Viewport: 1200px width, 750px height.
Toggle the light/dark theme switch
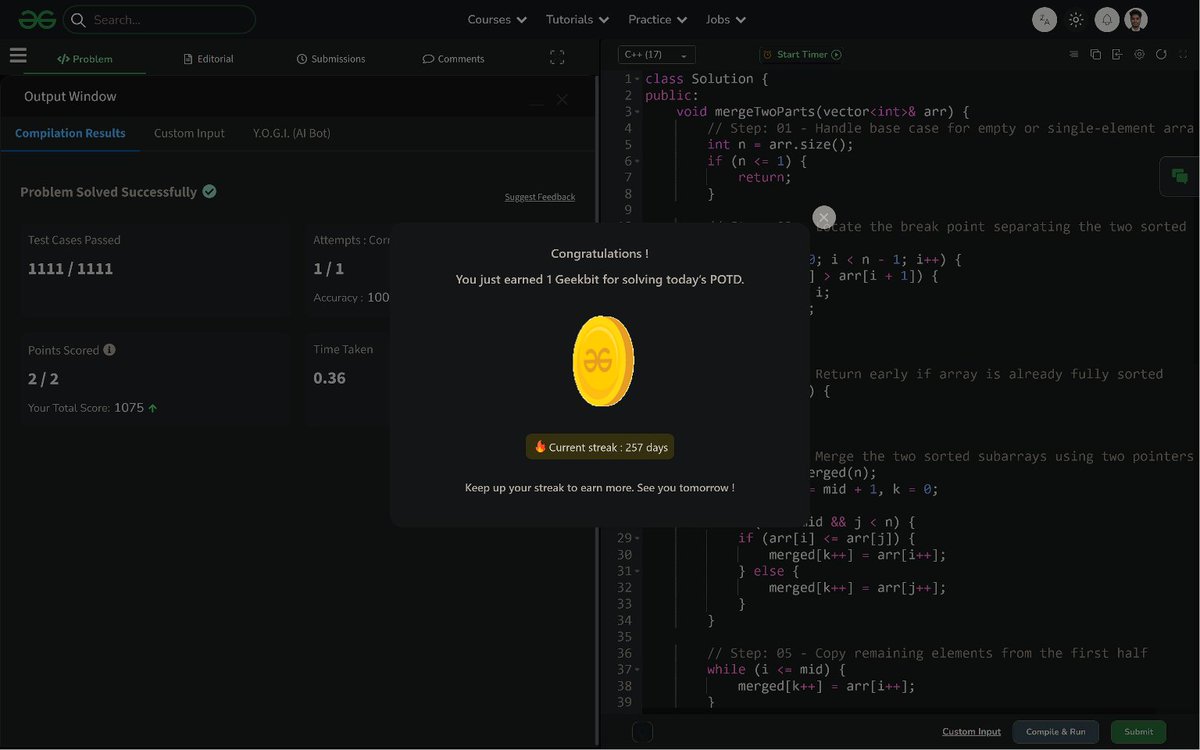(x=1076, y=19)
